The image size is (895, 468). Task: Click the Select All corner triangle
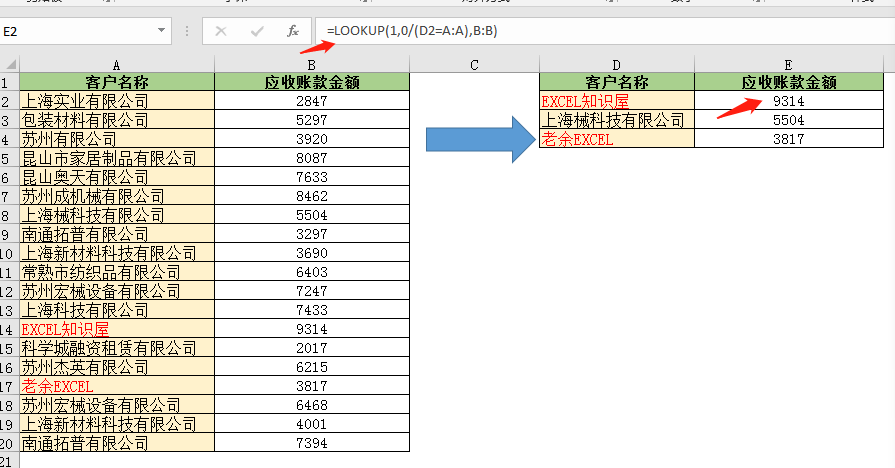pos(10,64)
